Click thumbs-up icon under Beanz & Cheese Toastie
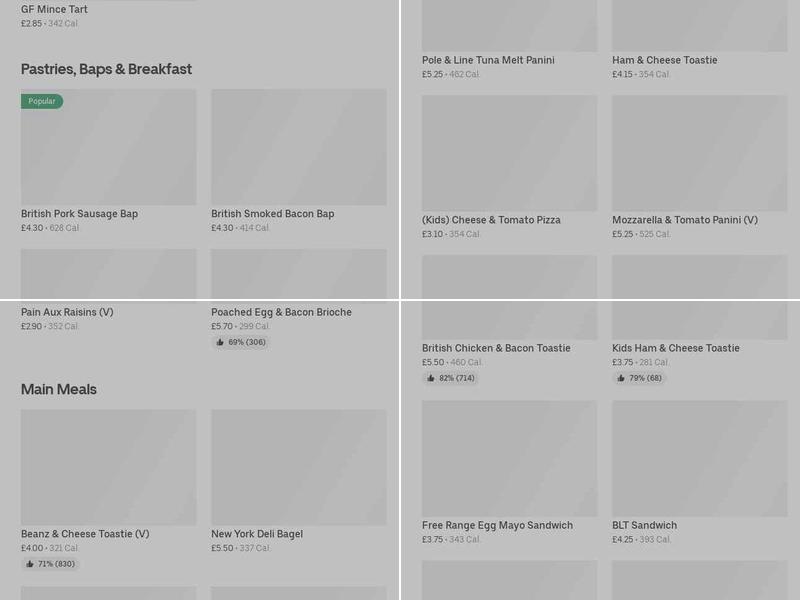 pos(30,564)
